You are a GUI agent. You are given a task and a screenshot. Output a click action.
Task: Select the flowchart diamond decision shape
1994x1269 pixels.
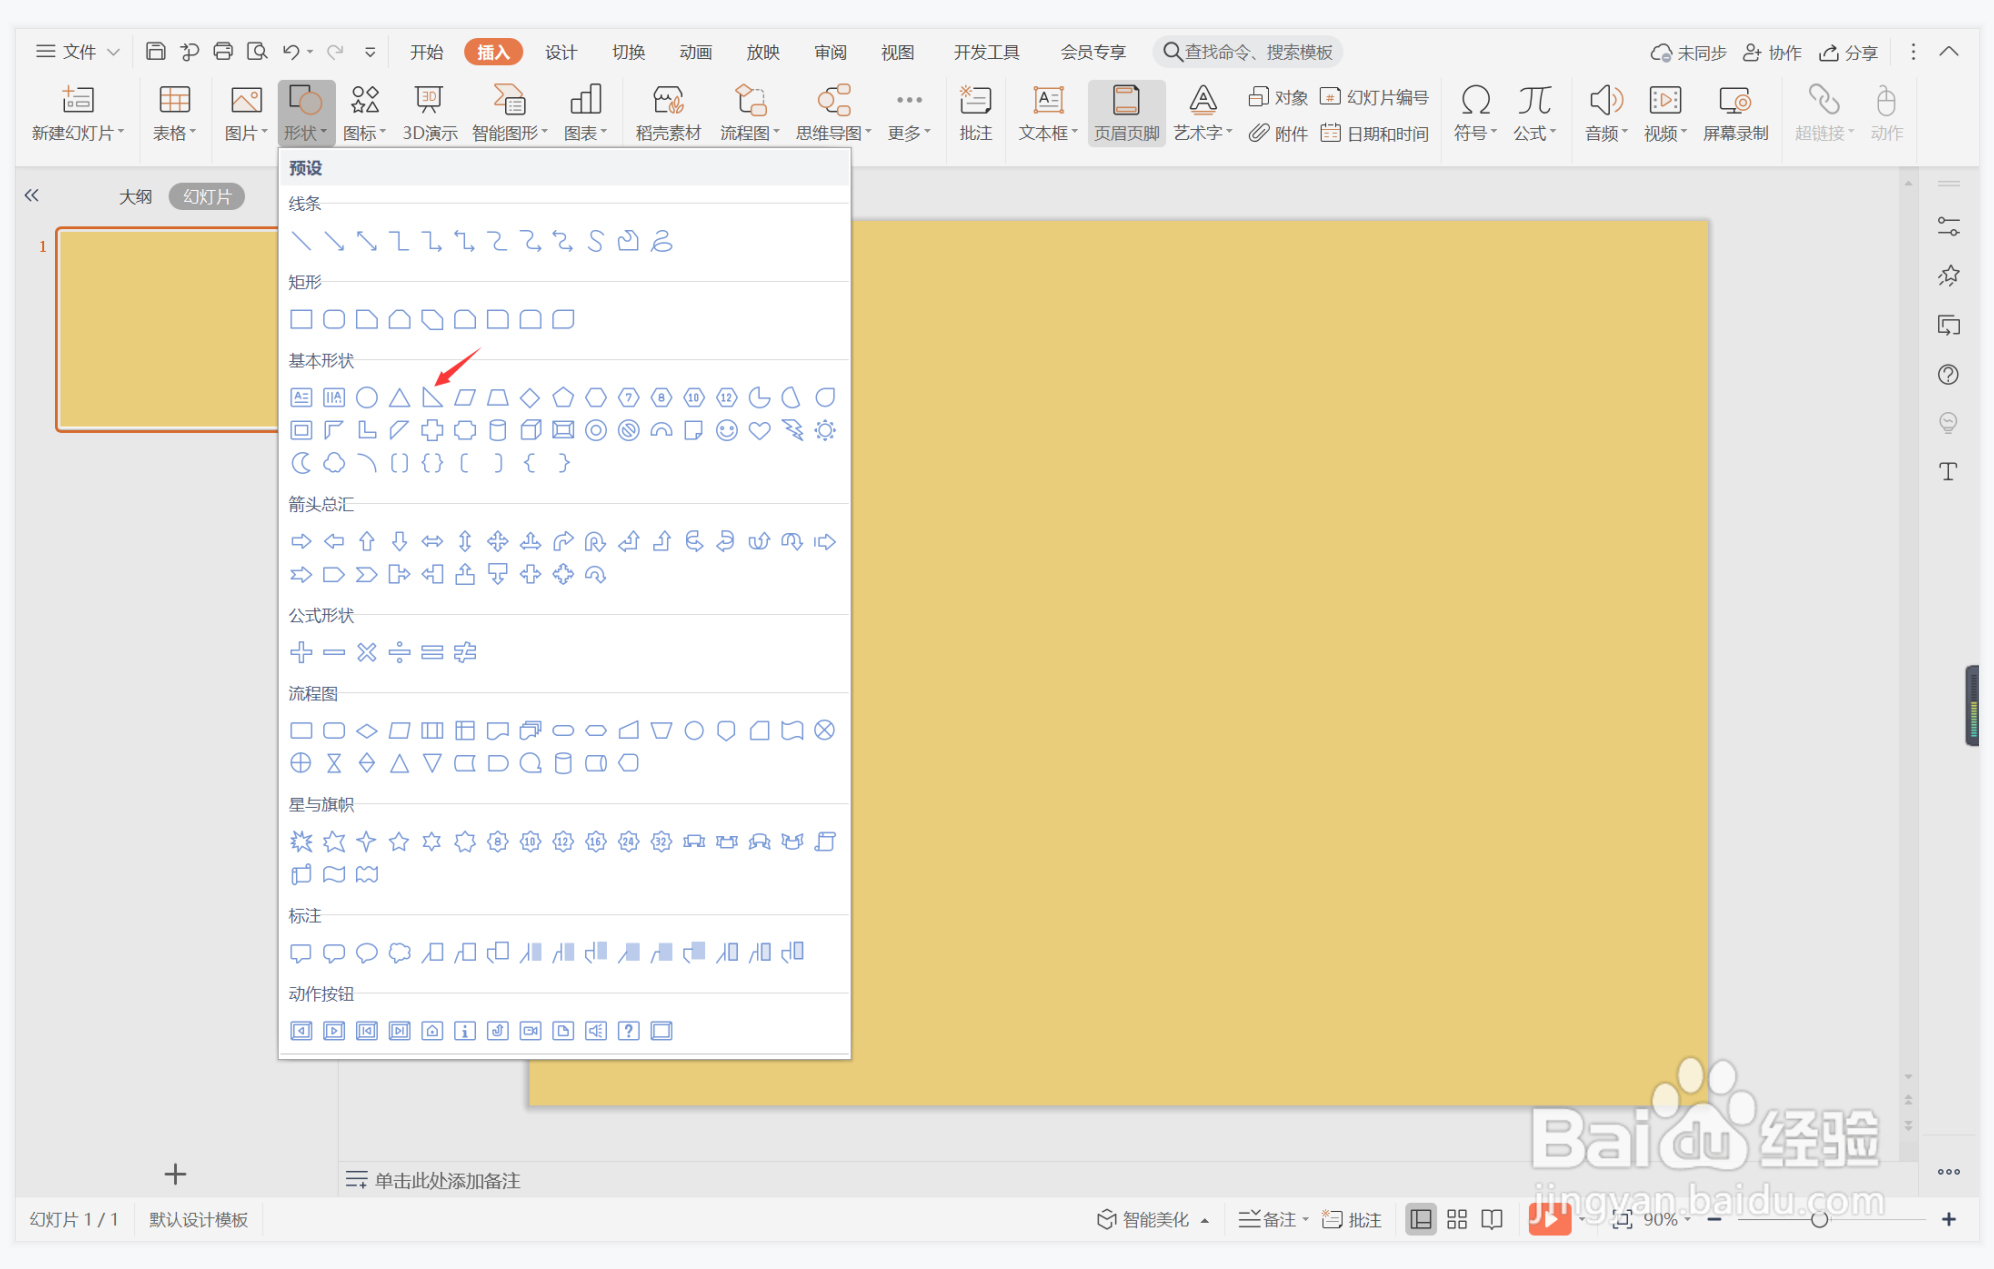pos(367,731)
